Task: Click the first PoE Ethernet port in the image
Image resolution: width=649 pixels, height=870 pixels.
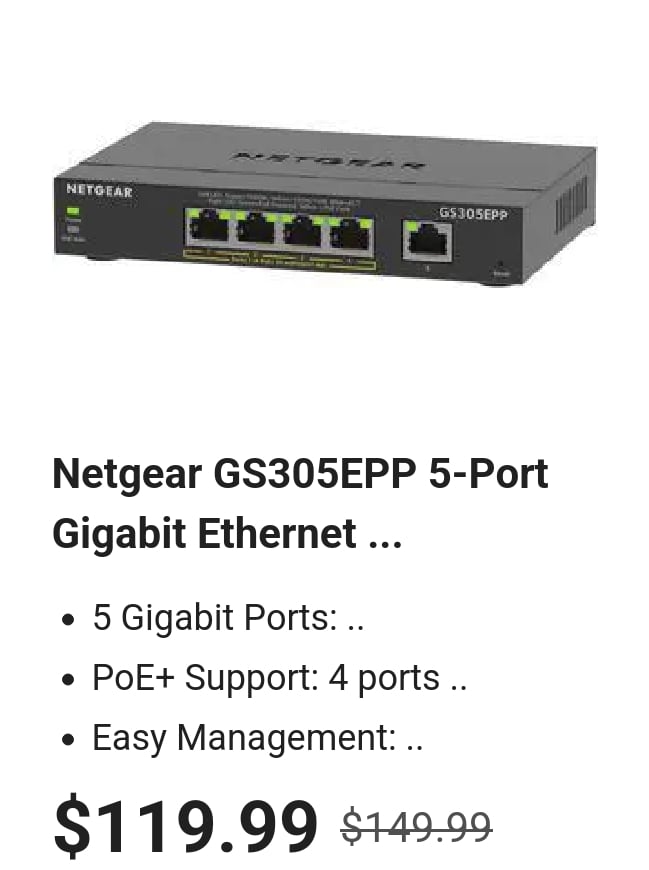Action: [x=206, y=227]
